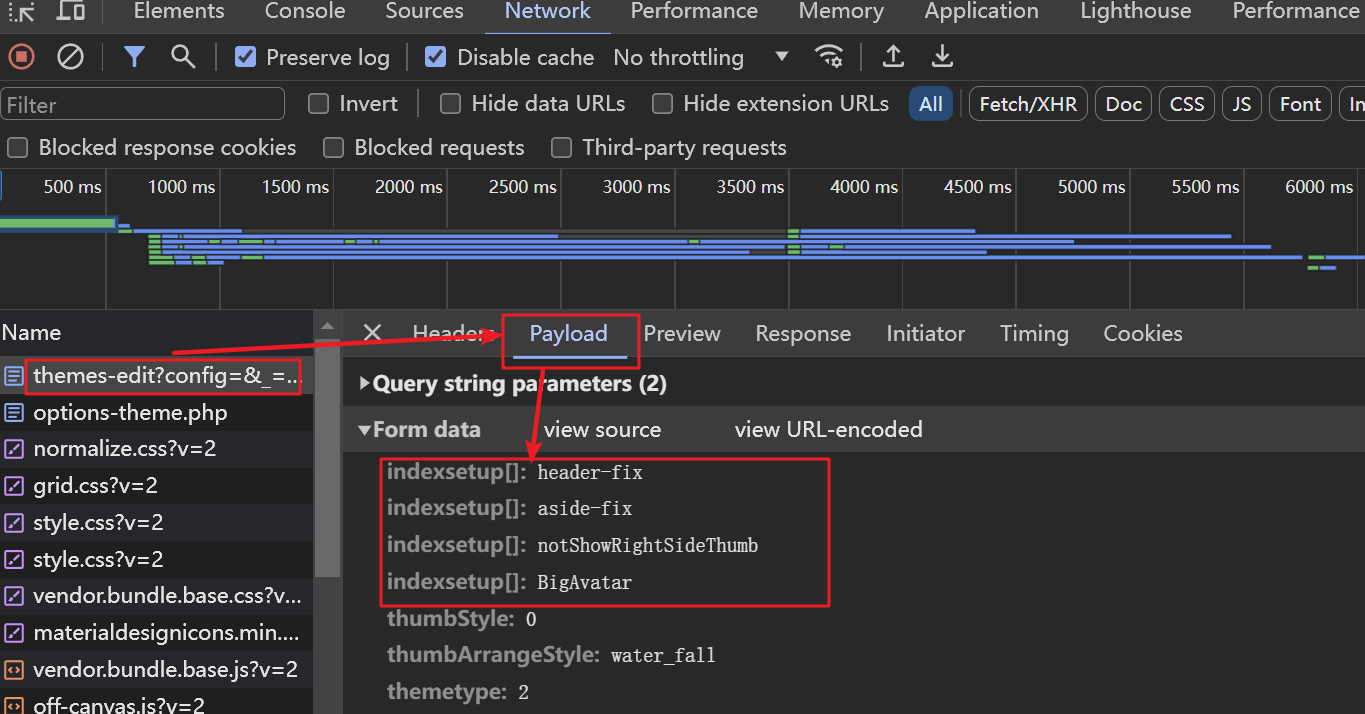Screen dimensions: 1365x714
Task: Click the Name column header
Action: pos(156,333)
